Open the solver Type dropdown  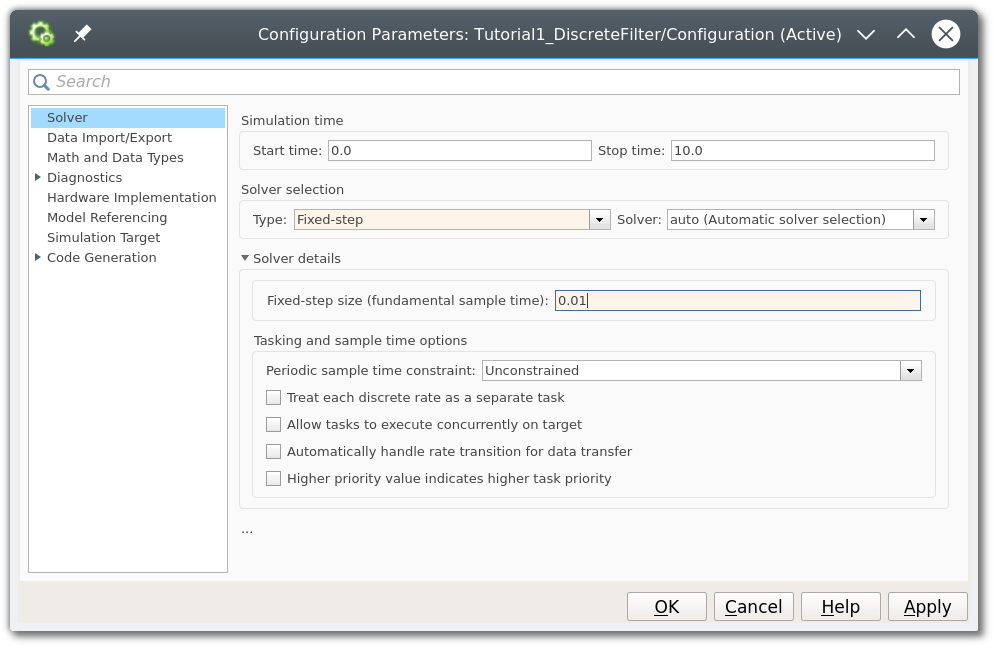coord(599,219)
